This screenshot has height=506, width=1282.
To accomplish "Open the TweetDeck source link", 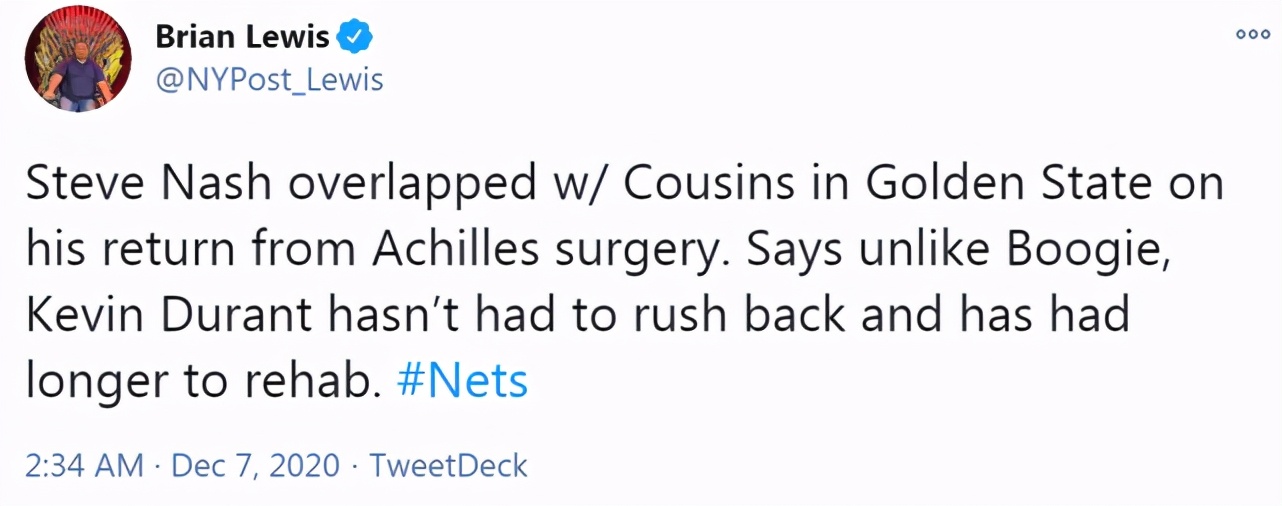I will coord(448,465).
